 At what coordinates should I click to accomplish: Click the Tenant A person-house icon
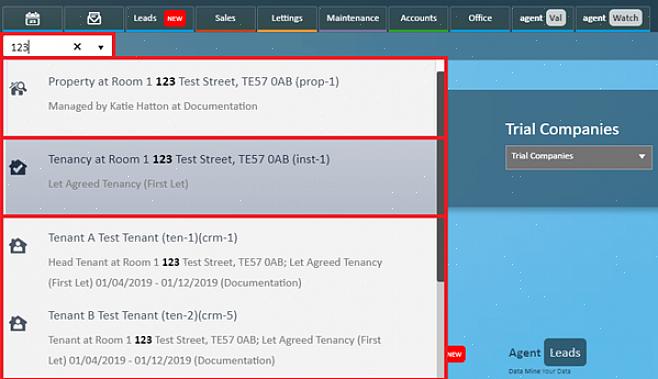[18, 246]
